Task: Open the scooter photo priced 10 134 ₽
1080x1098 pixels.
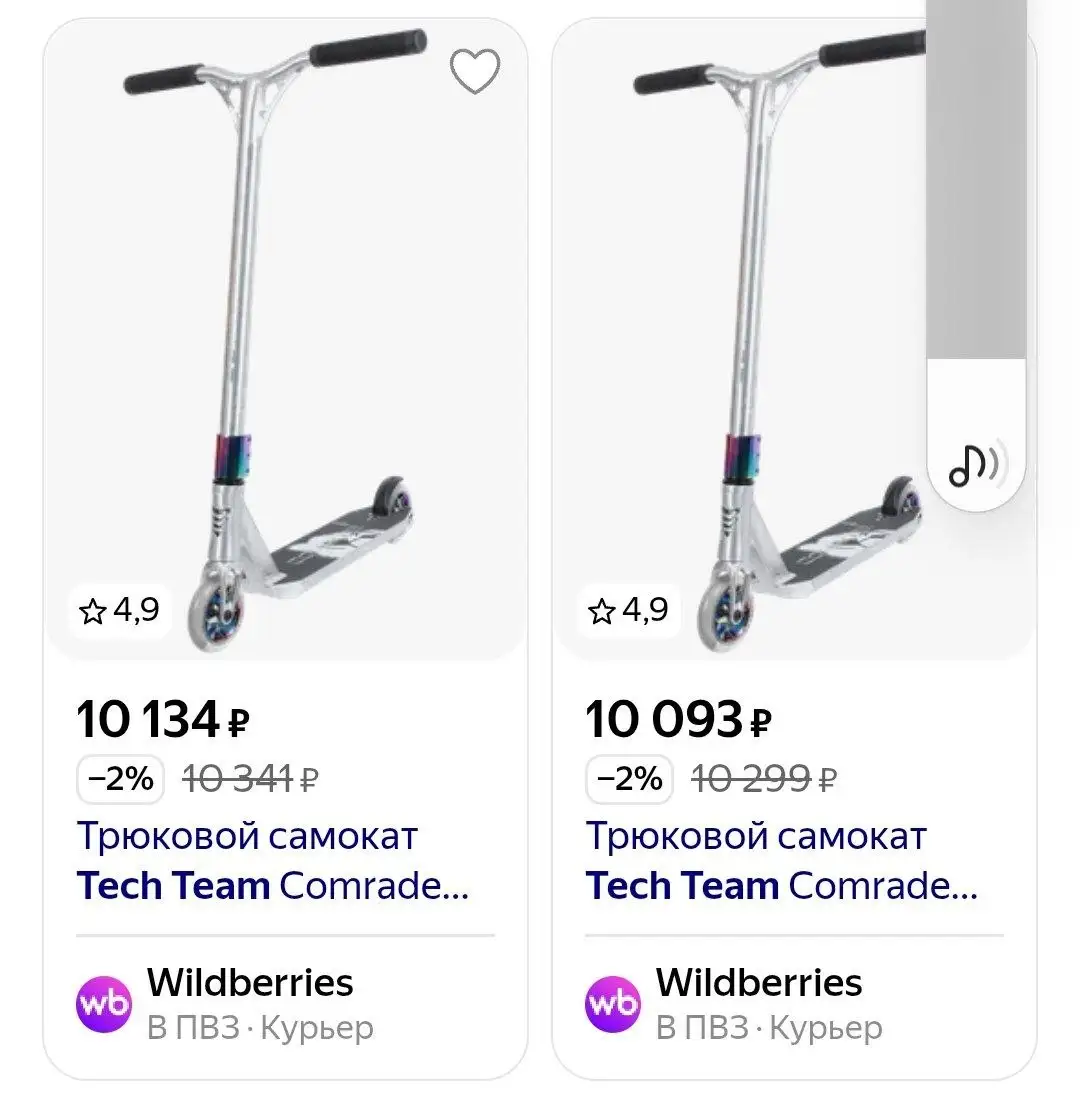Action: click(x=285, y=340)
